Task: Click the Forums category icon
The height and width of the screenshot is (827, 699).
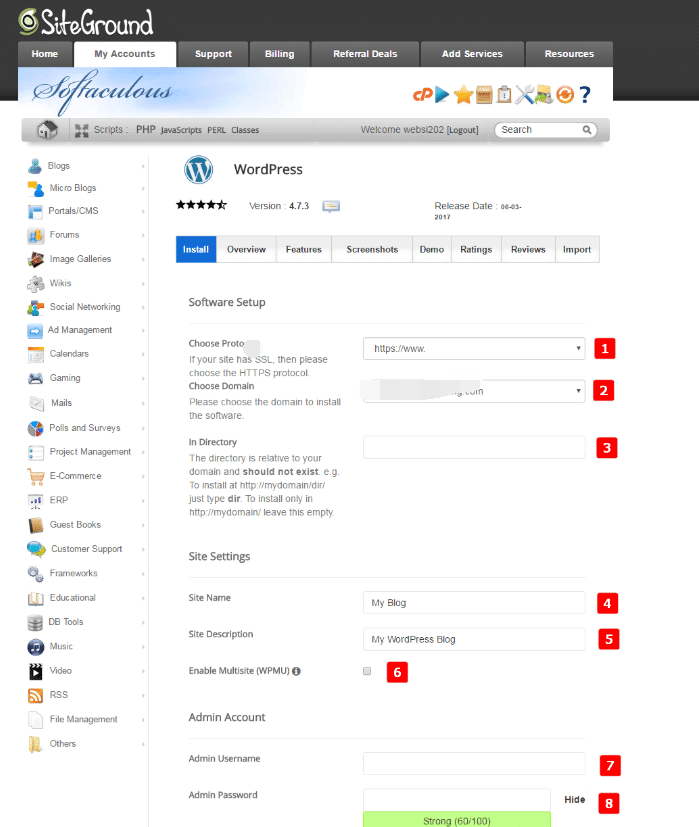Action: (35, 235)
